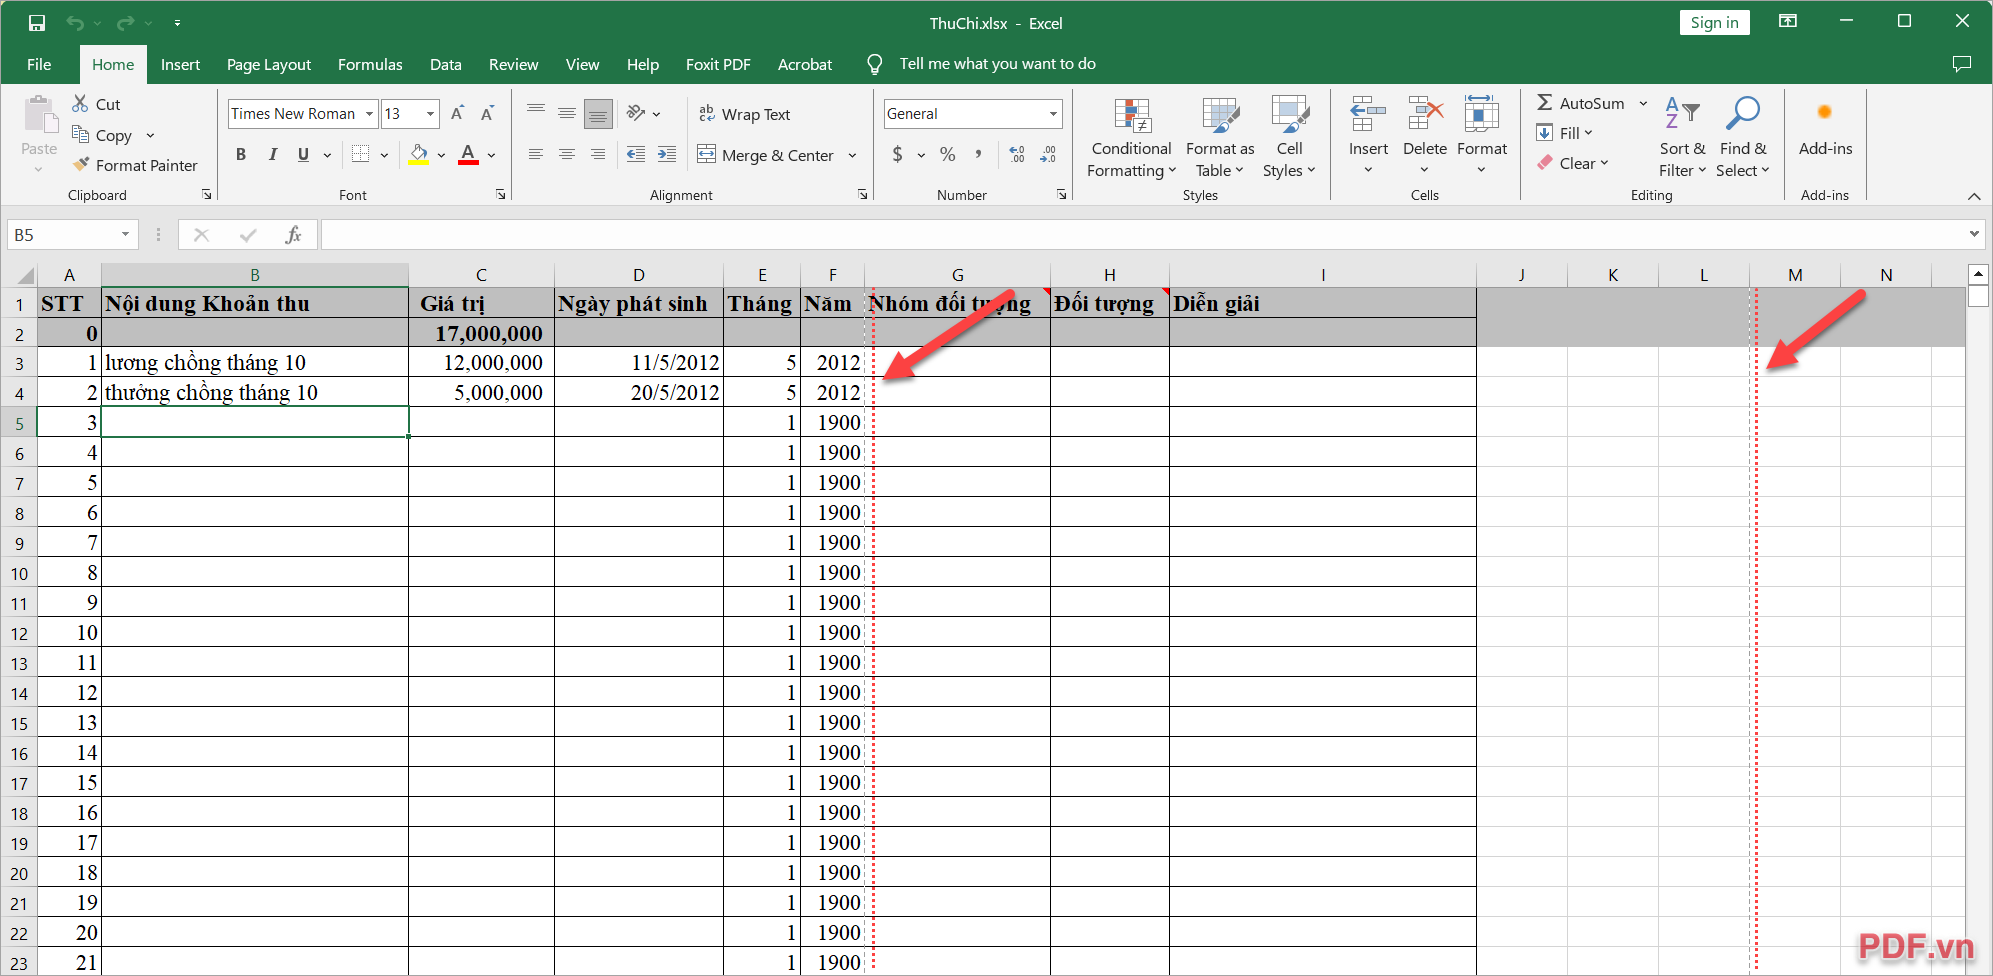
Task: Switch to the Page Layout tab
Action: click(269, 64)
